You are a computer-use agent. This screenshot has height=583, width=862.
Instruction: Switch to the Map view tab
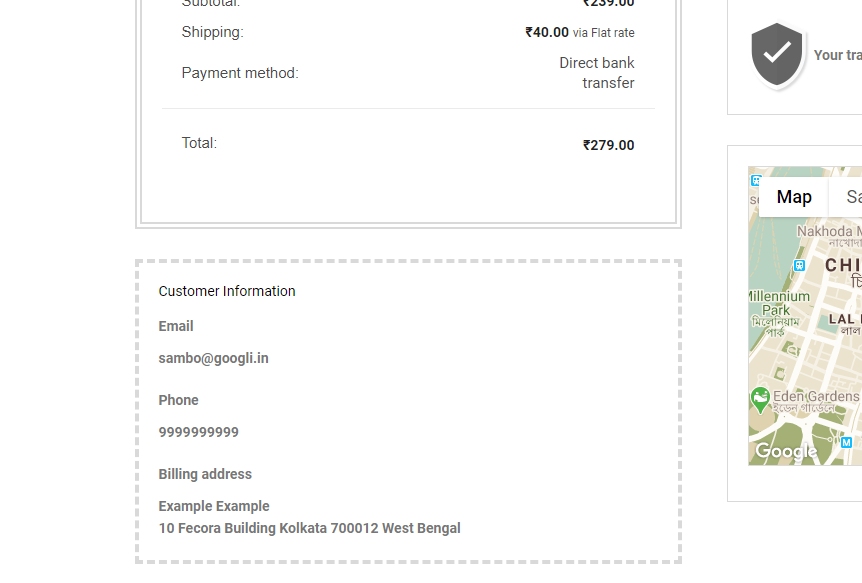pyautogui.click(x=794, y=197)
